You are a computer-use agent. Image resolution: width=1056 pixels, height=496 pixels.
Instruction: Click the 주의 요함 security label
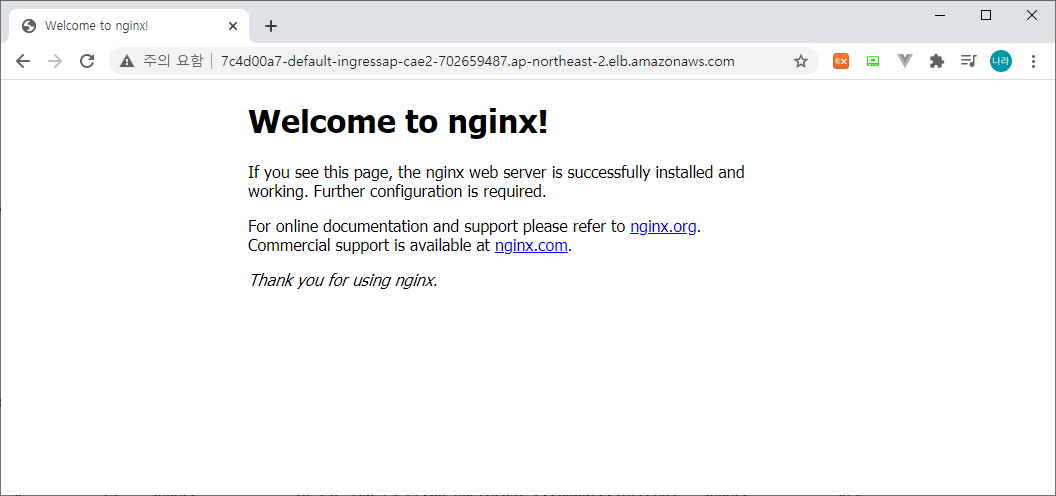(x=172, y=61)
